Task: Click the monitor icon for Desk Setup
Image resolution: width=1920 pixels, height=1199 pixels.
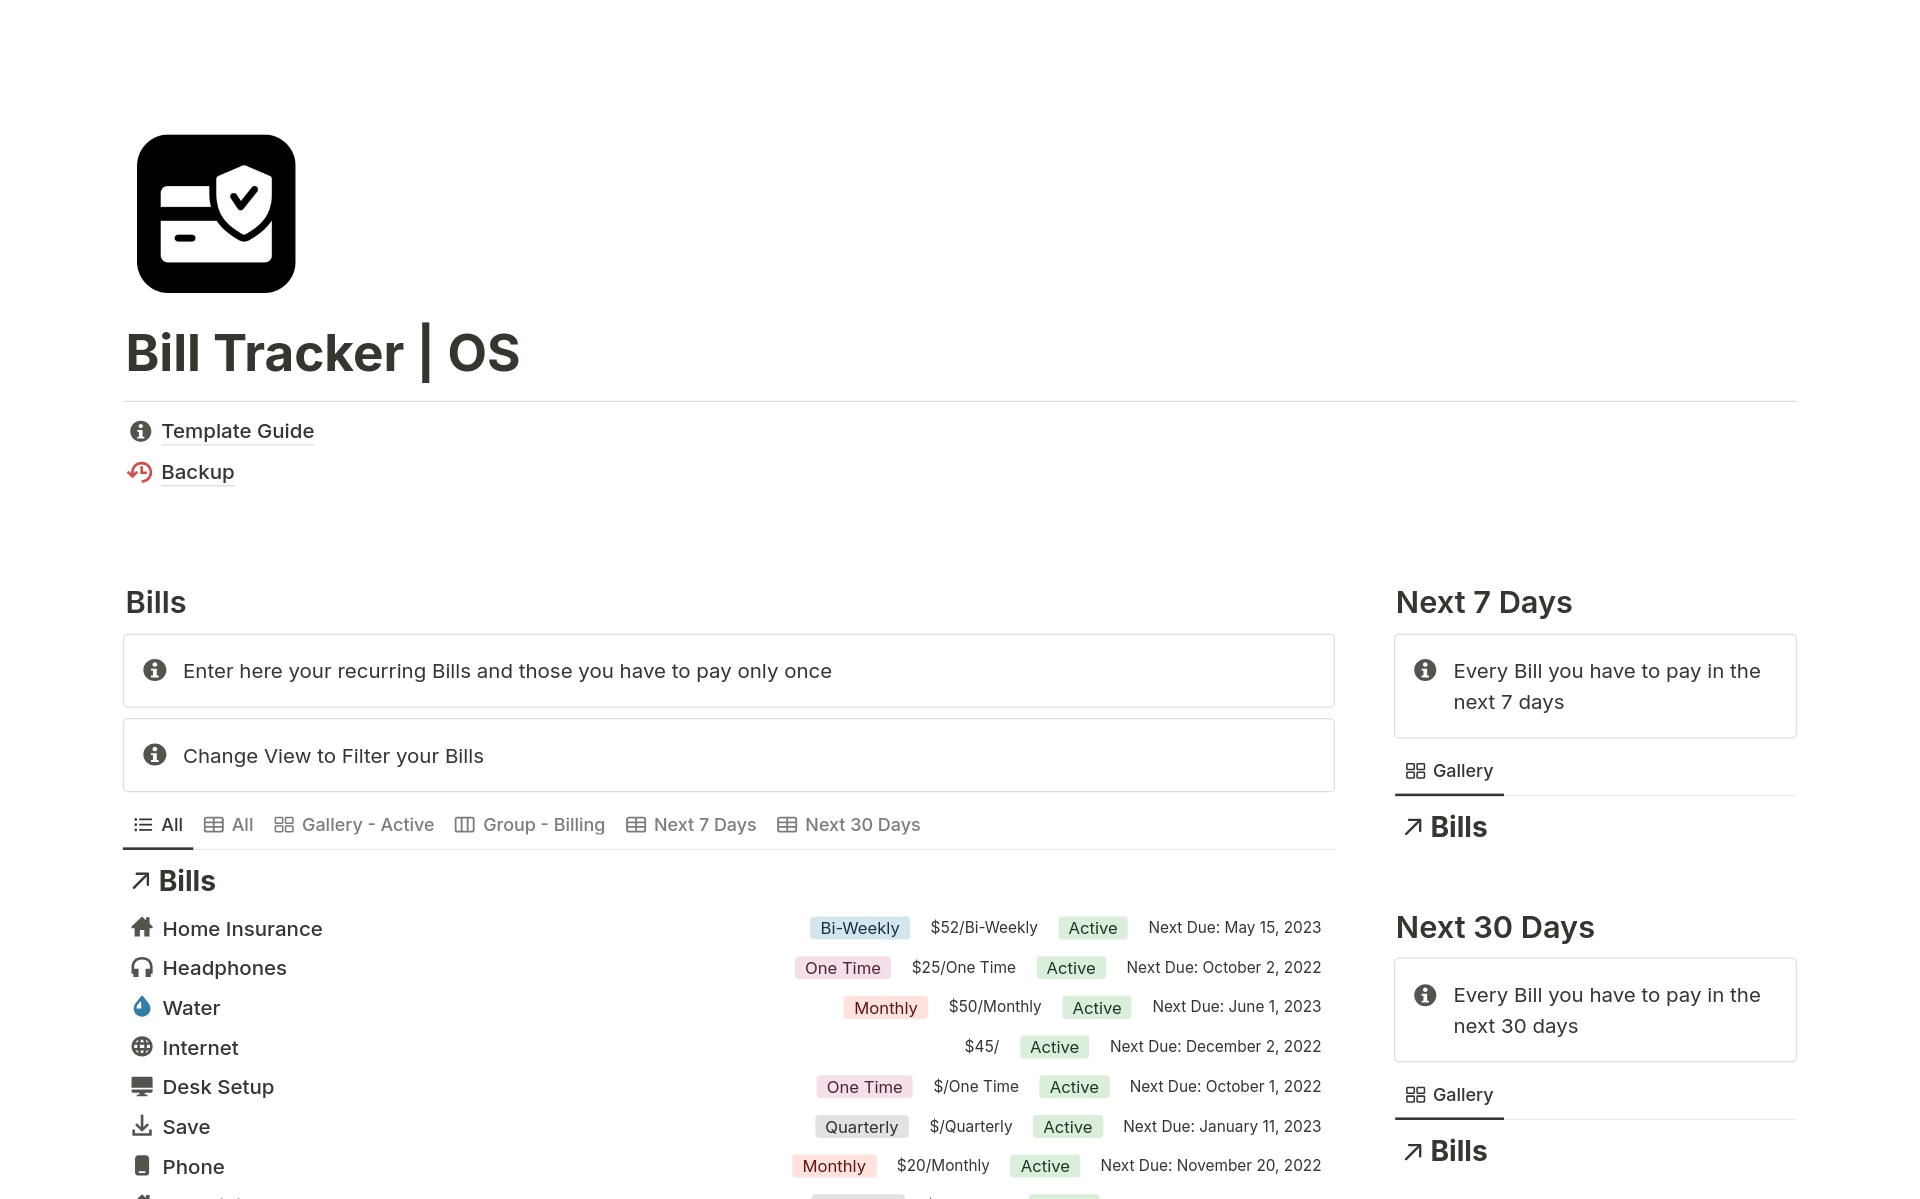Action: click(x=142, y=1086)
